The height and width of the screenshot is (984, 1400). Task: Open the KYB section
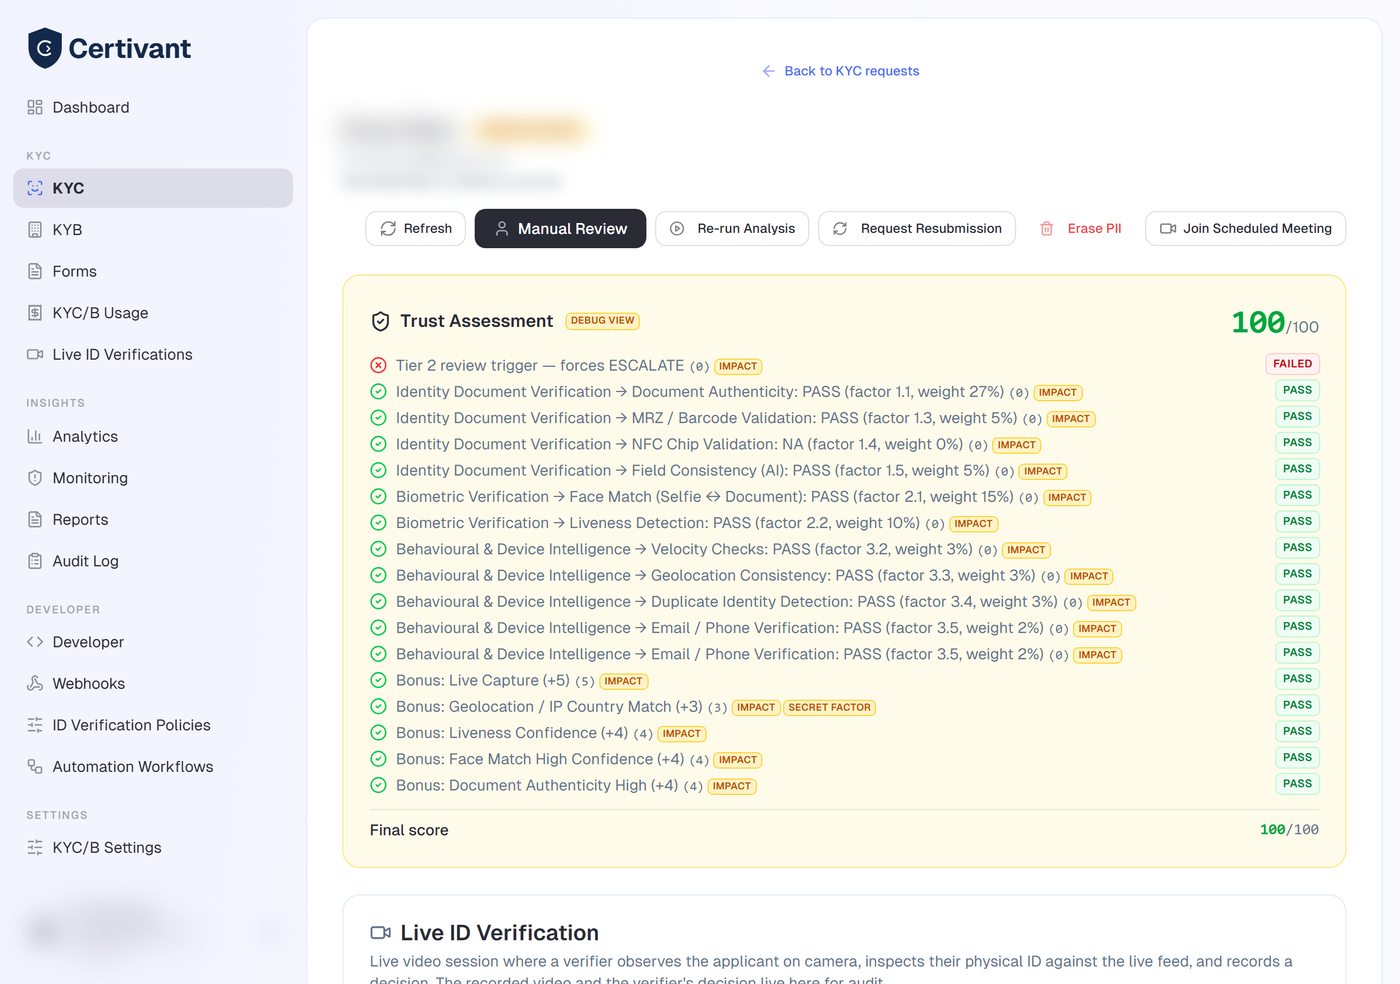[x=153, y=230]
